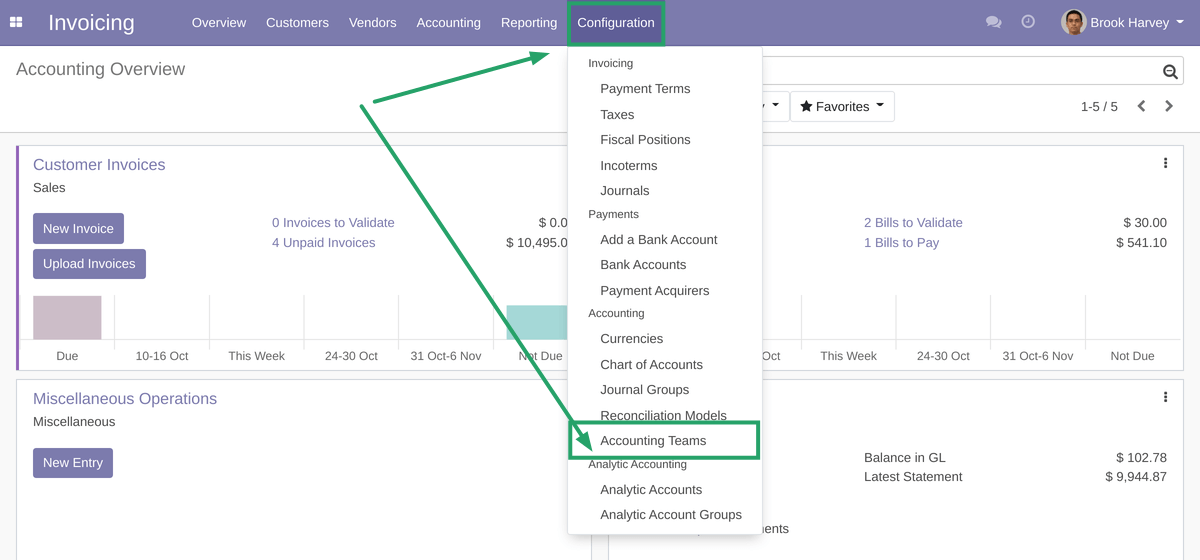Create a New Entry in Miscellaneous Operations

click(x=73, y=463)
